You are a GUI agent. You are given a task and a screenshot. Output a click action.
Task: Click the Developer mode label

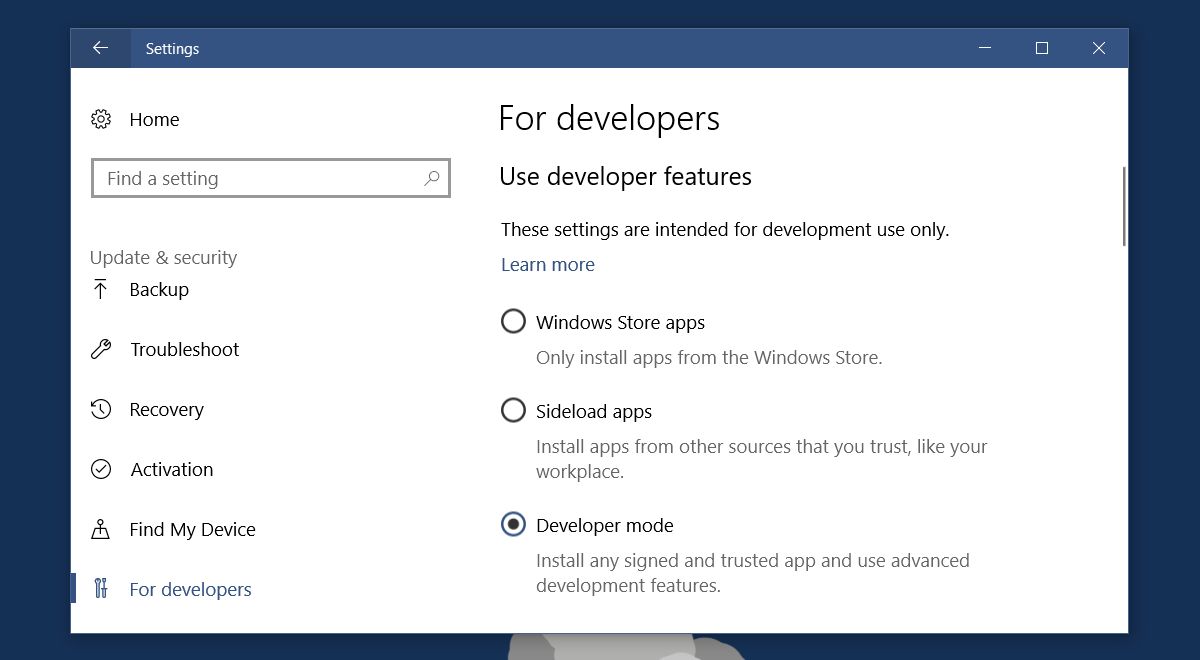click(x=605, y=526)
